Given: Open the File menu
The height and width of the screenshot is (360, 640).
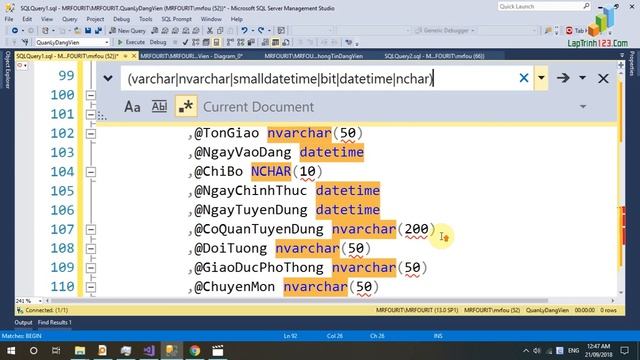Looking at the screenshot, I should tap(9, 19).
